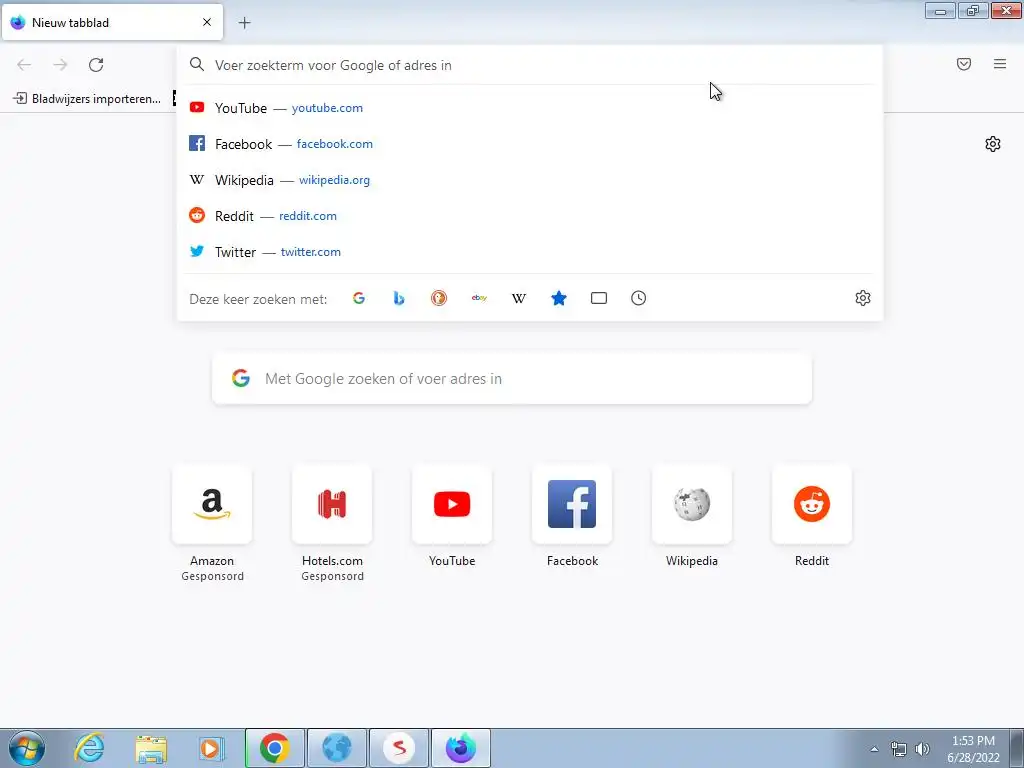
Task: Click the Met Google zoeken search box
Action: pos(512,379)
